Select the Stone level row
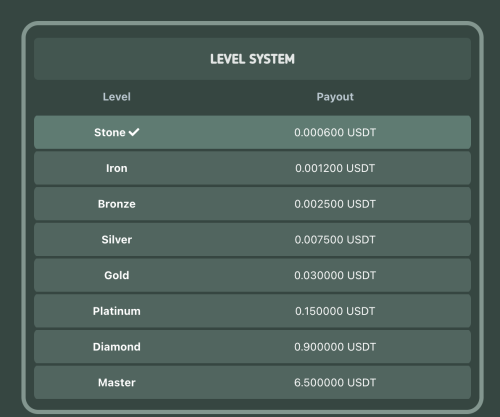 252,132
